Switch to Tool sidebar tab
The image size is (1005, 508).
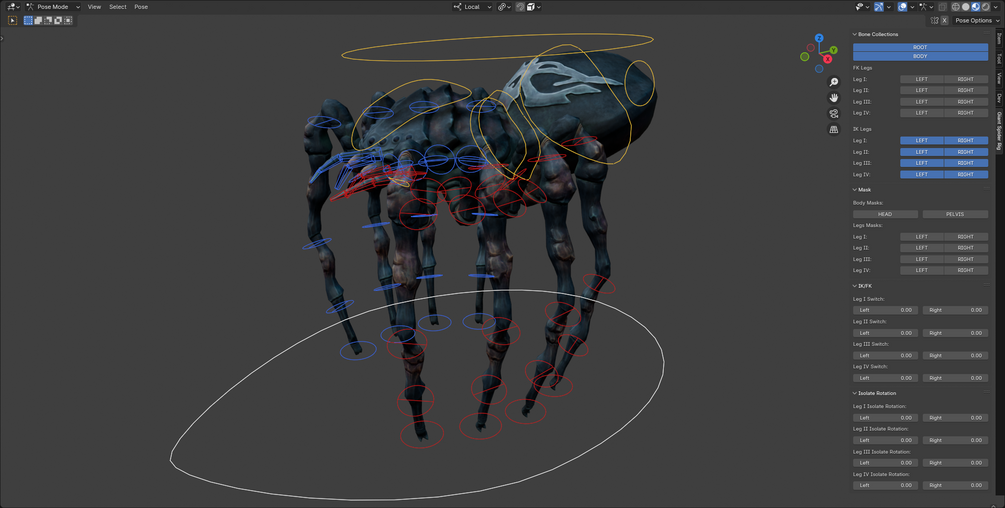(x=999, y=58)
